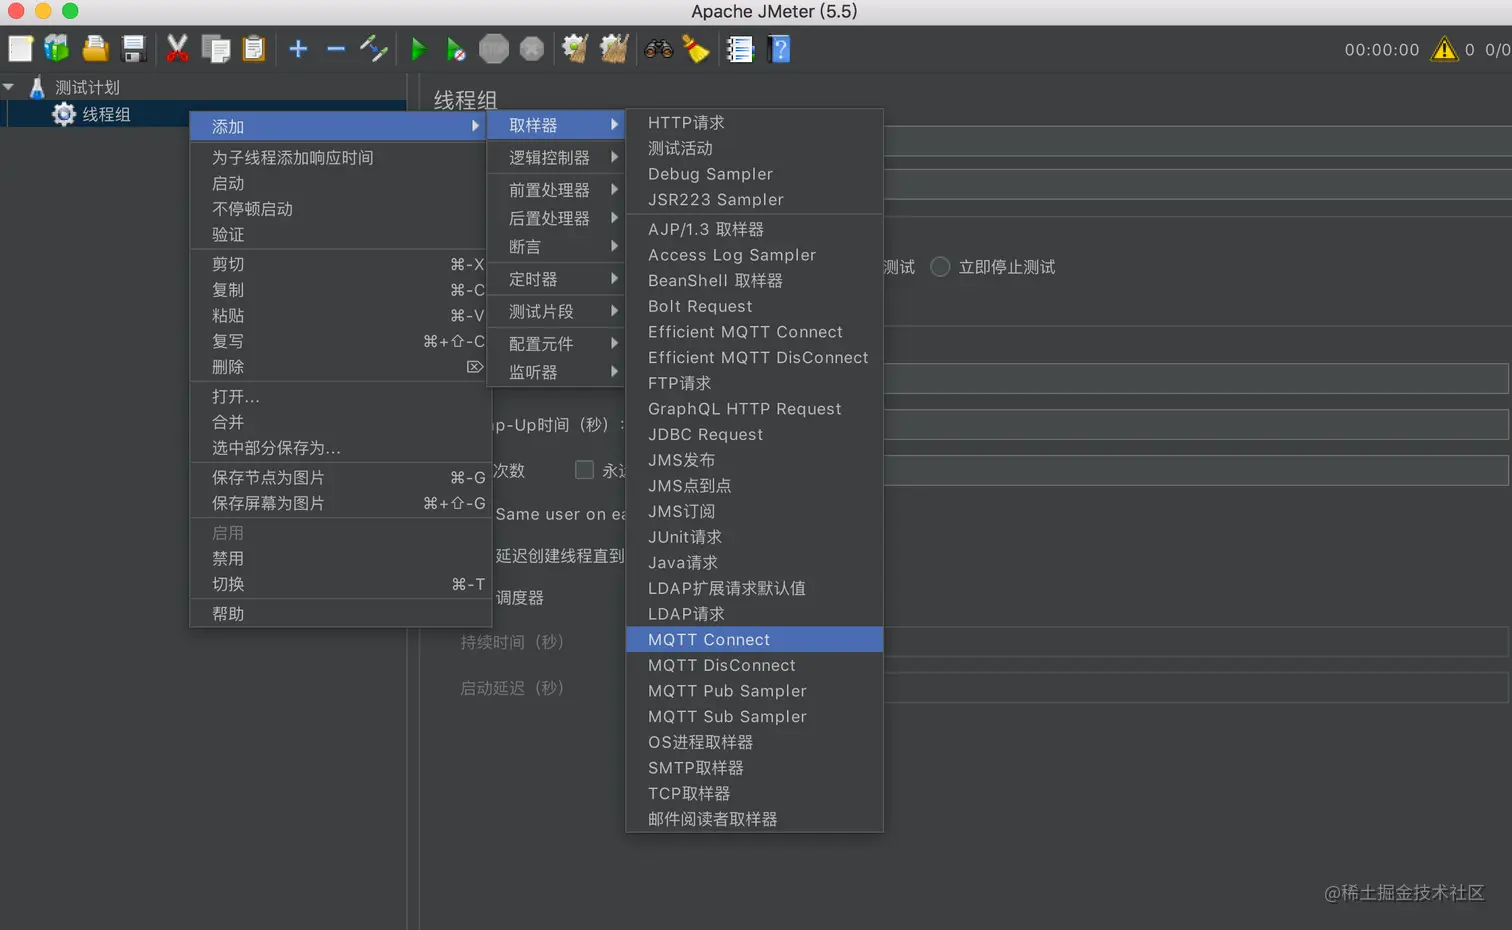Click the Toggle enable/disable icon

pos(374,49)
